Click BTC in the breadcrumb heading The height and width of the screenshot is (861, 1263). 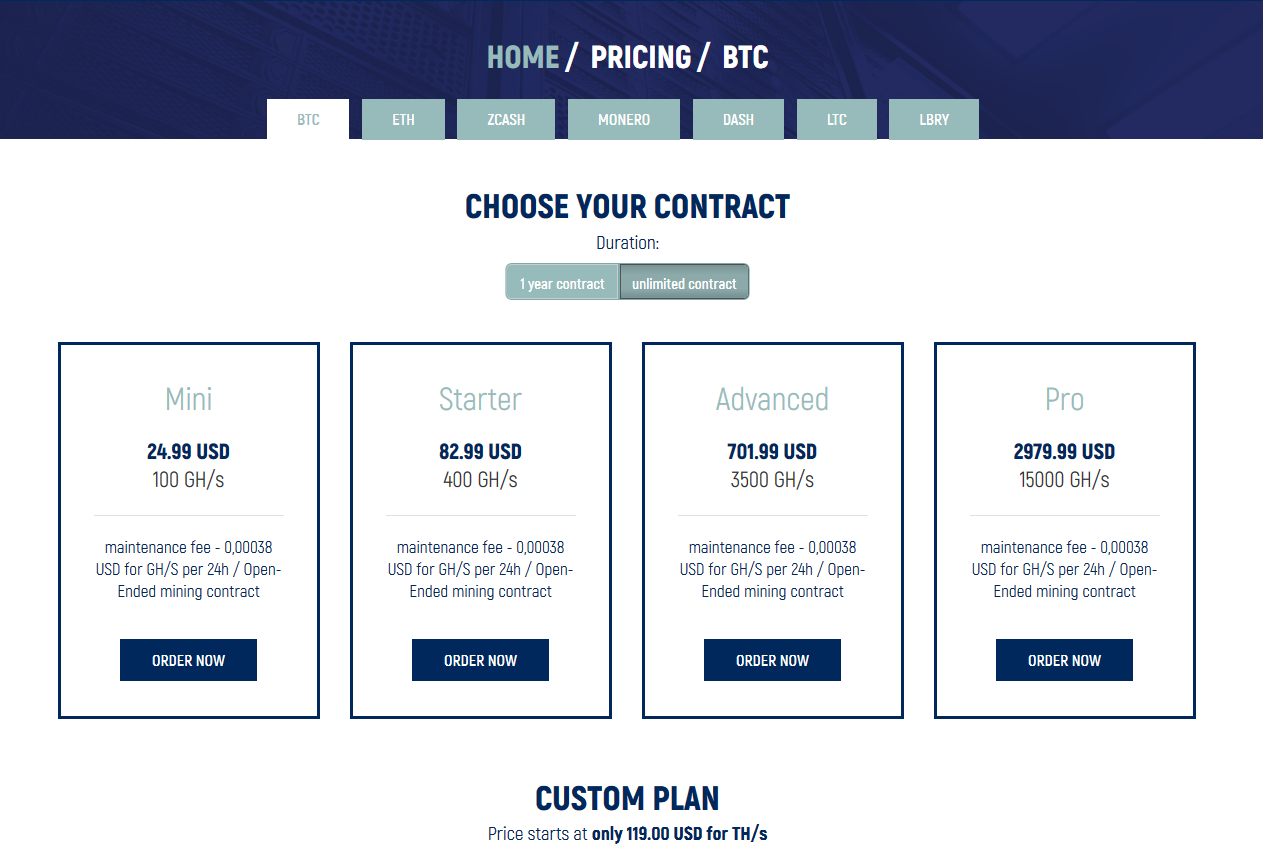746,57
